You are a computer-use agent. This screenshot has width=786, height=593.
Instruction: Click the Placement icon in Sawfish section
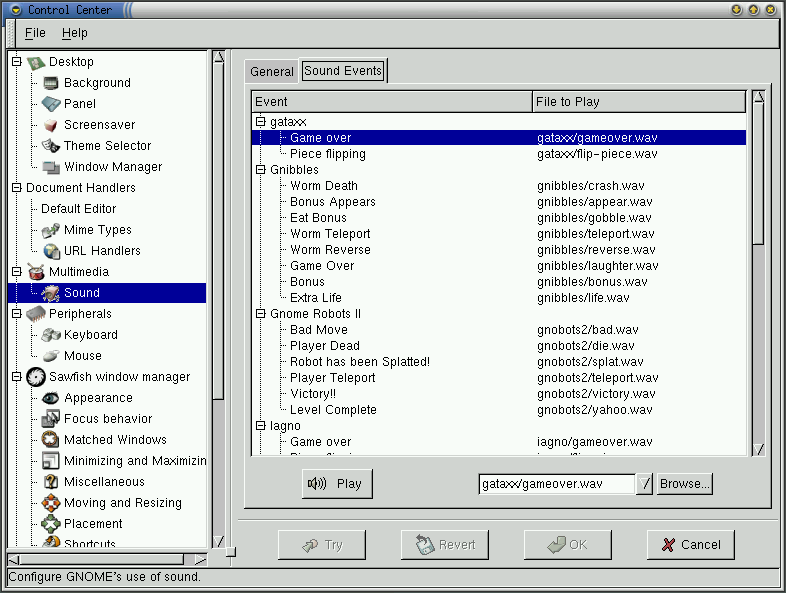click(x=51, y=524)
